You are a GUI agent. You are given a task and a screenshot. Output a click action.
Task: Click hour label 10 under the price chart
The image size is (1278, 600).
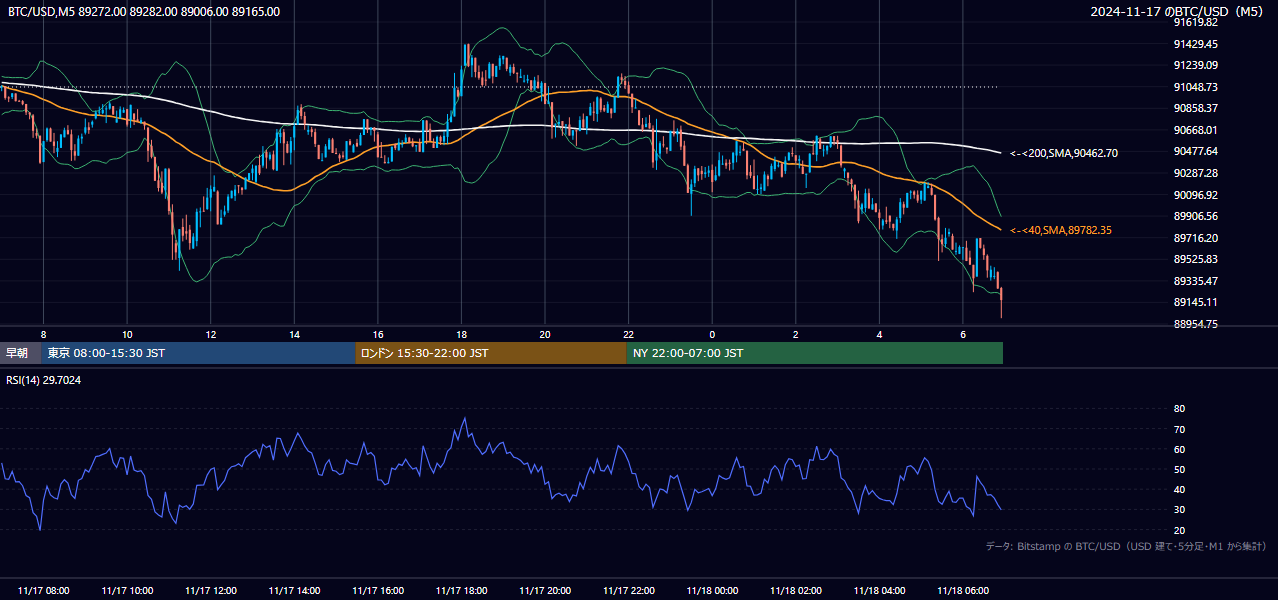pos(127,334)
